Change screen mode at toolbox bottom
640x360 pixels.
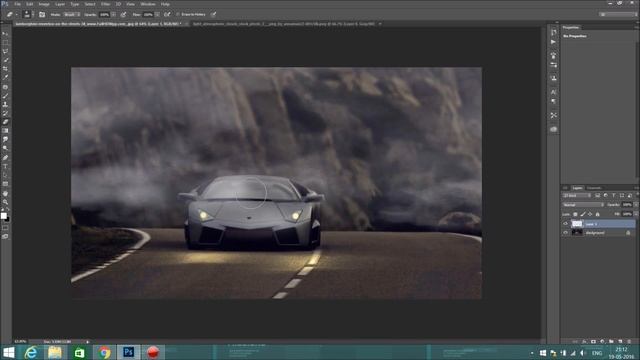(x=5, y=236)
